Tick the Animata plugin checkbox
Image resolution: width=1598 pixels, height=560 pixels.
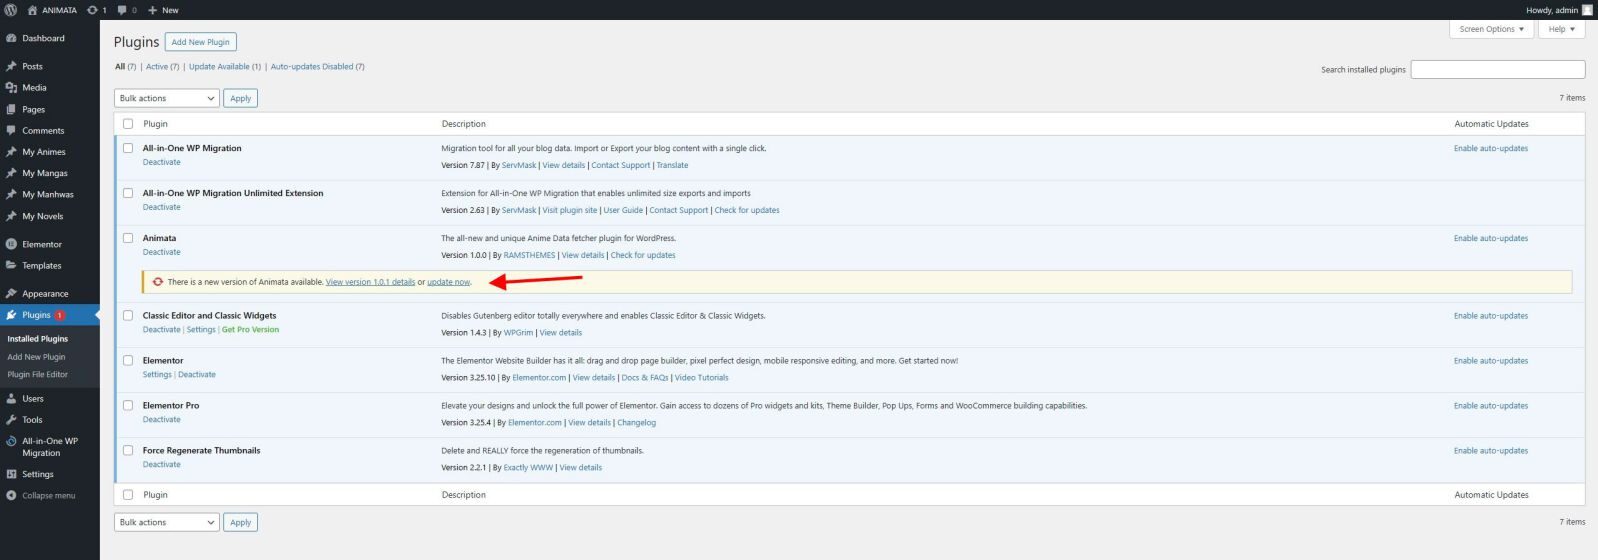(x=128, y=238)
